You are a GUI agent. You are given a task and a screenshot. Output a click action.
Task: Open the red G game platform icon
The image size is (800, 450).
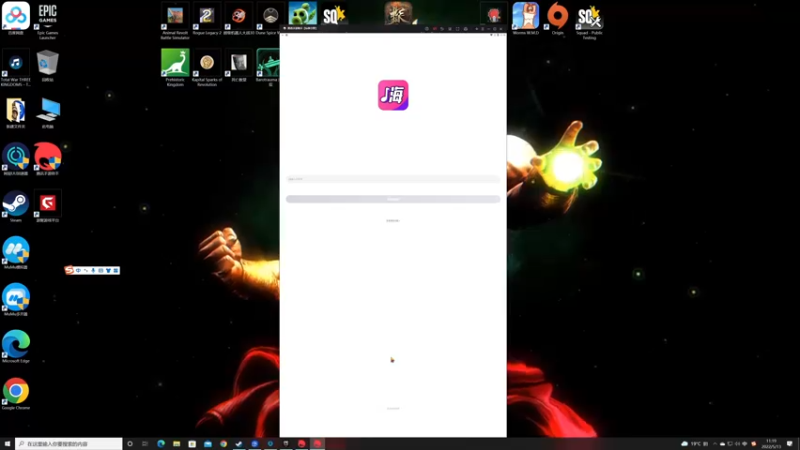tap(47, 204)
